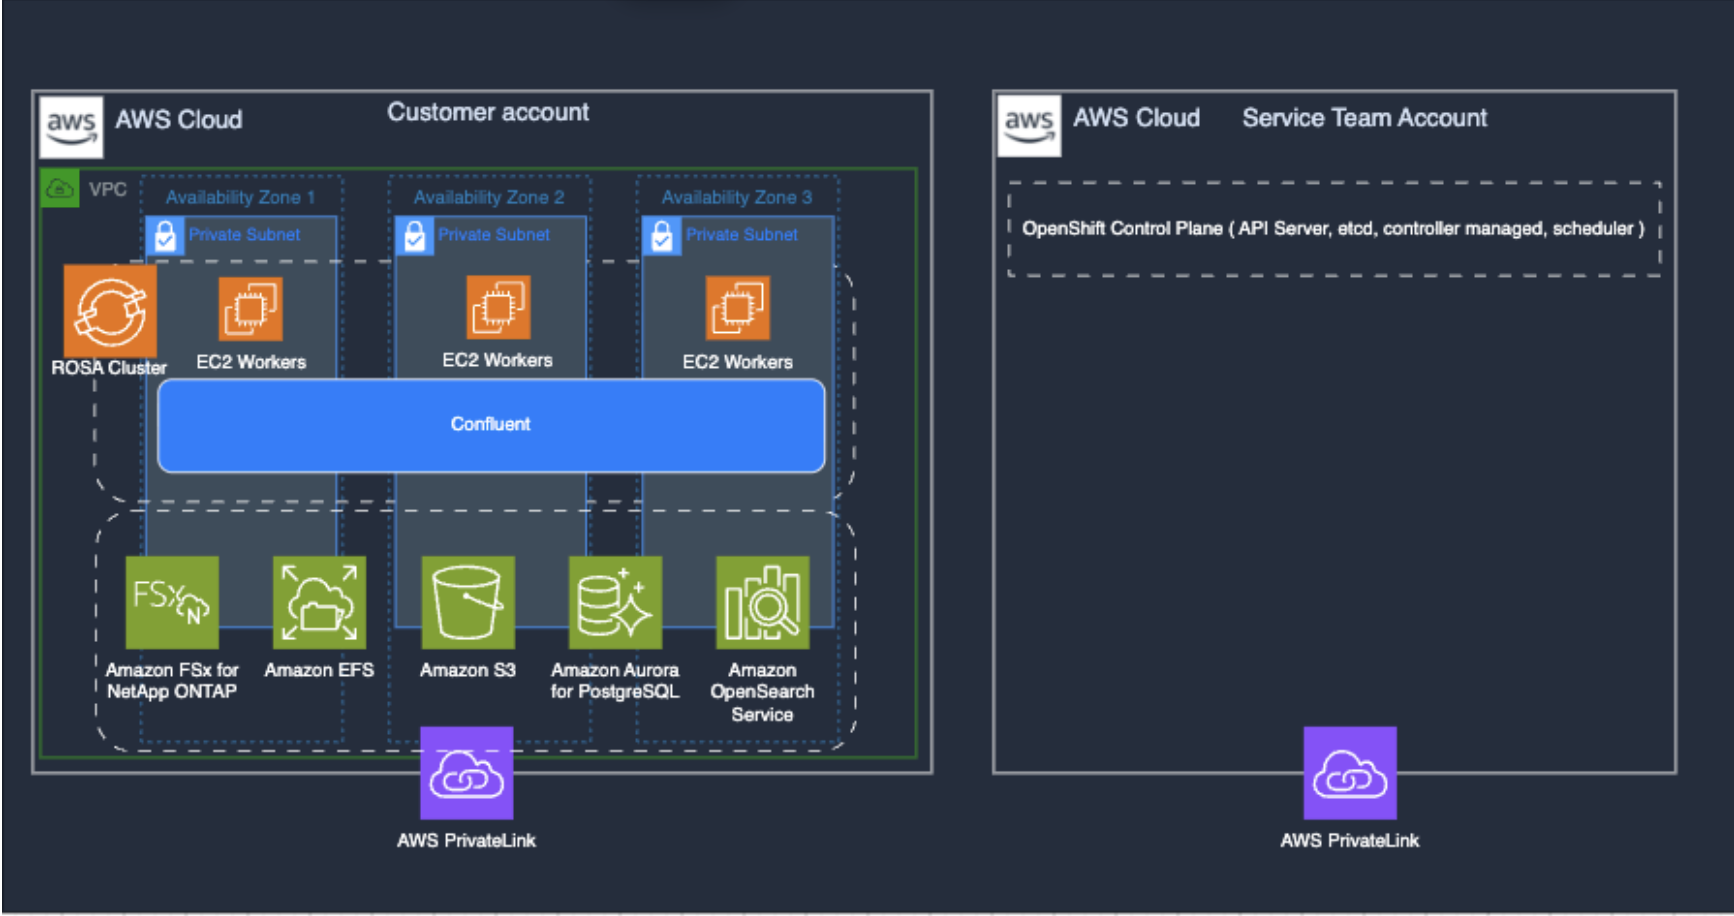
Task: Select the blue Confluent box
Action: click(x=491, y=425)
